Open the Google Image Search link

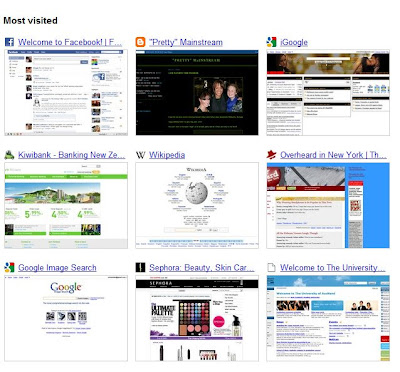coord(57,268)
